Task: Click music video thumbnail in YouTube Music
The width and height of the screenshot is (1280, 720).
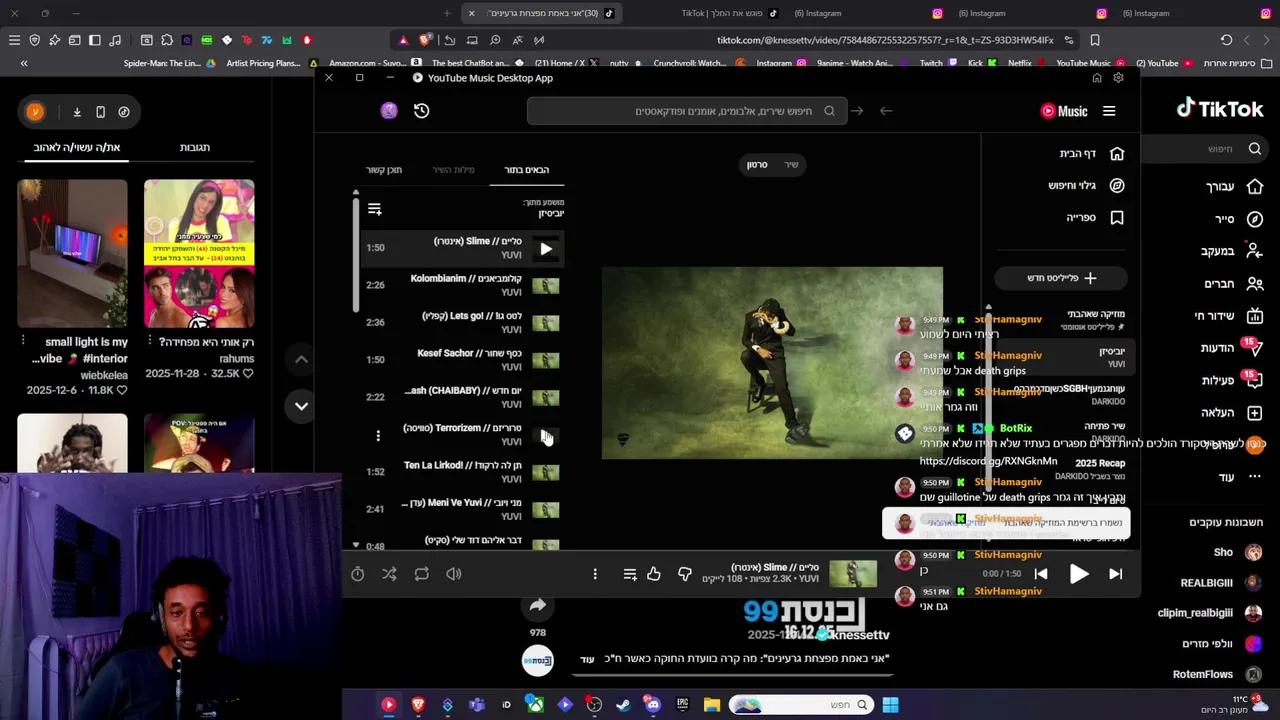Action: pos(772,363)
